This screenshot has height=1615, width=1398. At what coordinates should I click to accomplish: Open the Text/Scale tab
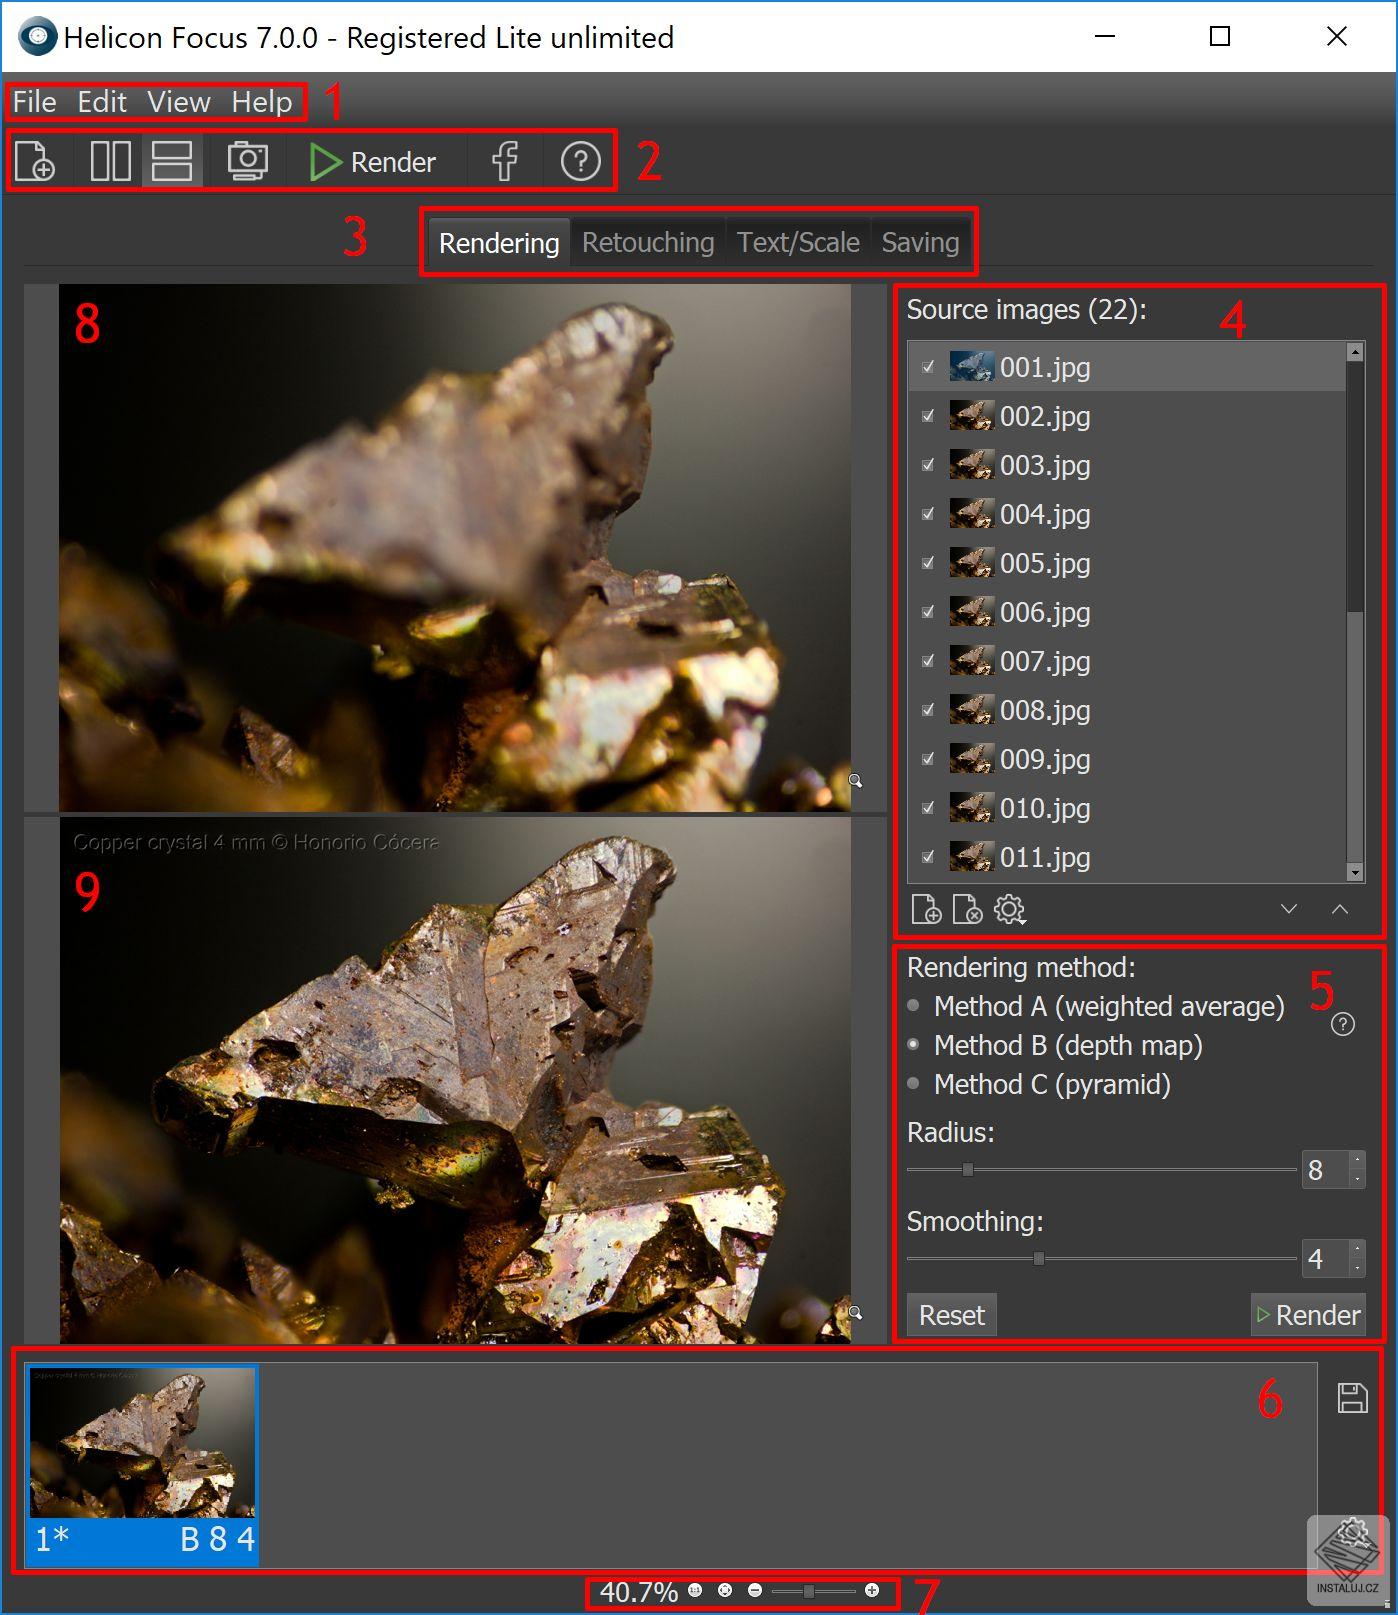798,242
